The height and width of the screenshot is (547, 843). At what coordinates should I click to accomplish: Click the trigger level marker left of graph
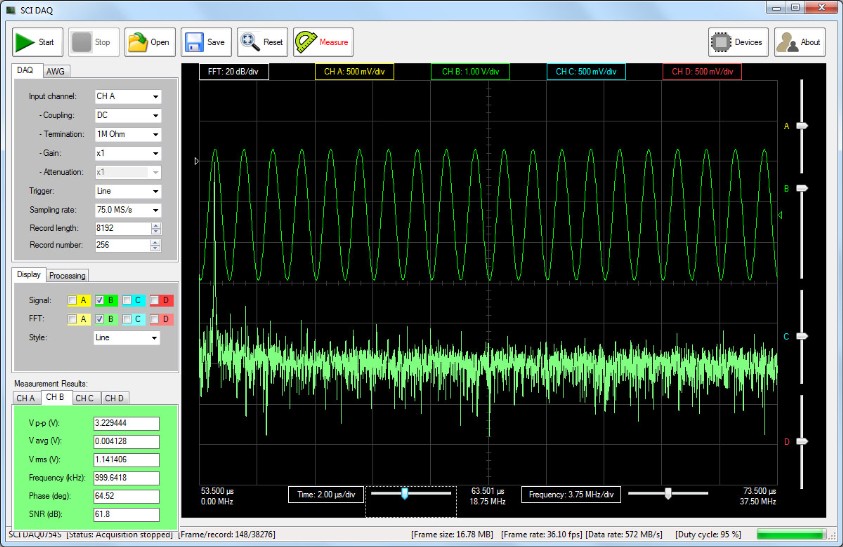click(197, 161)
